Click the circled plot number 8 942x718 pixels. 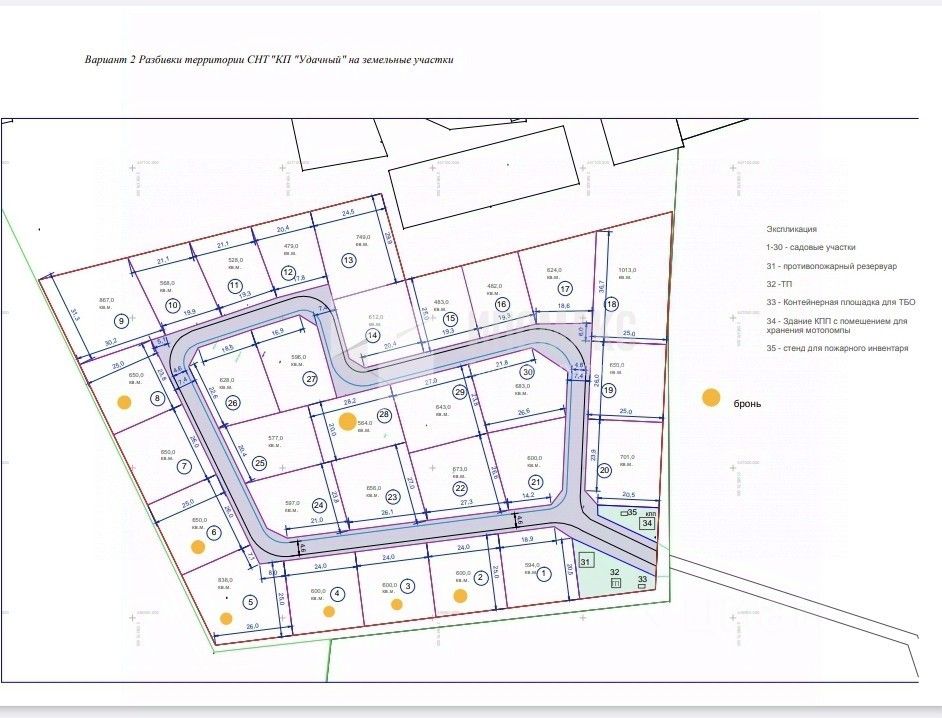point(157,398)
